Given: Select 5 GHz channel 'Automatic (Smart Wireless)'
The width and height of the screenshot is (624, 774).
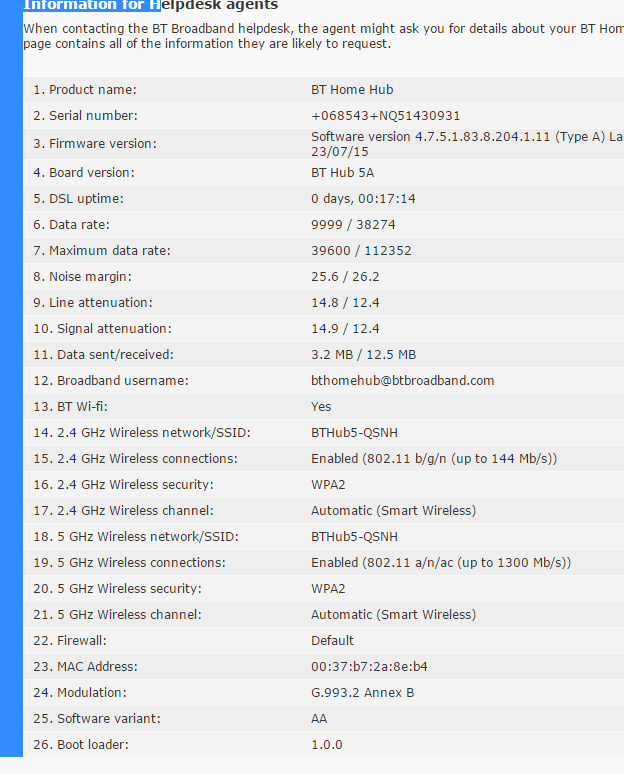Looking at the screenshot, I should pyautogui.click(x=393, y=615).
